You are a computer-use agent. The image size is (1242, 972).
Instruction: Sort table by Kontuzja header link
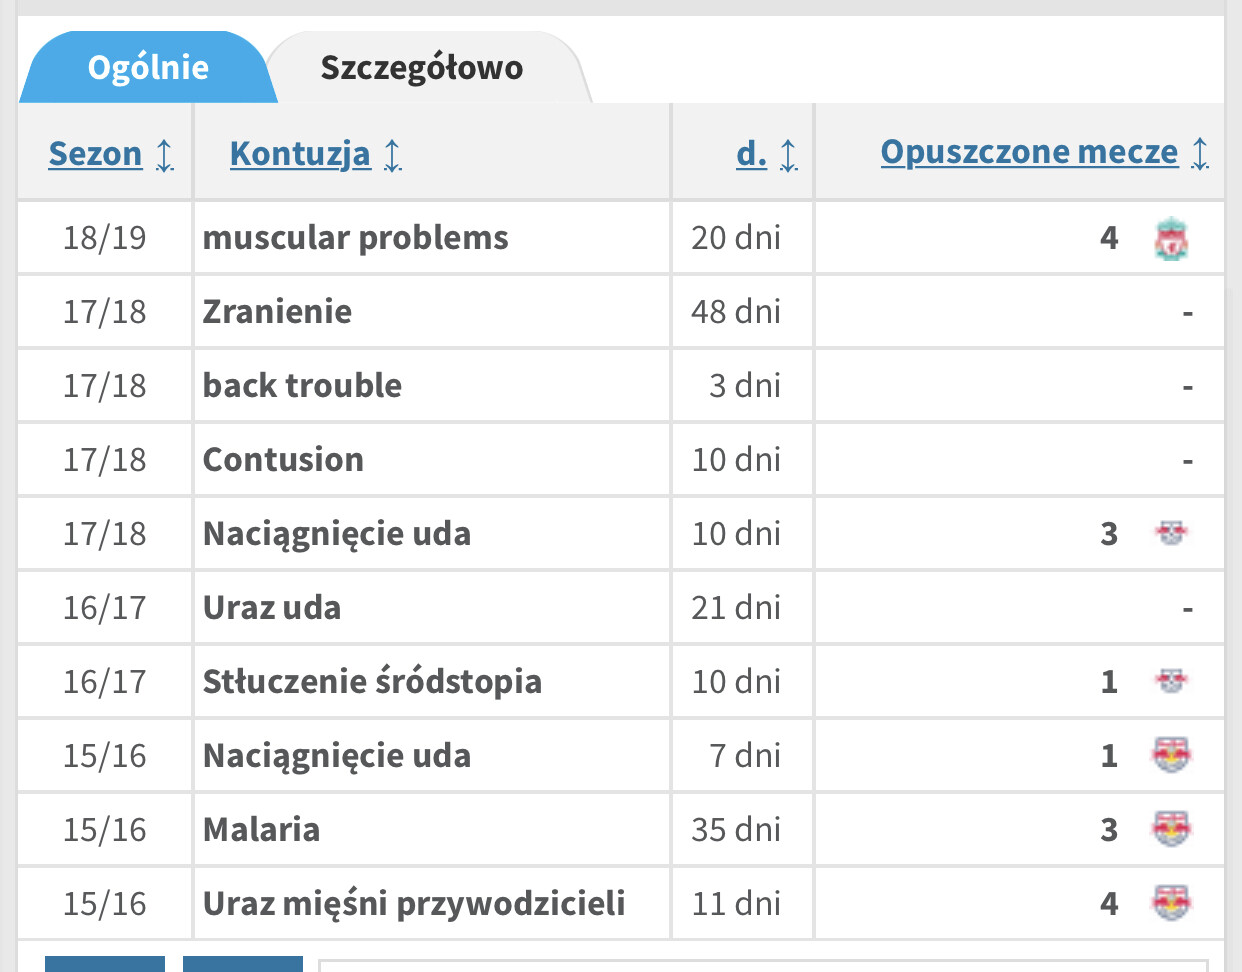300,154
